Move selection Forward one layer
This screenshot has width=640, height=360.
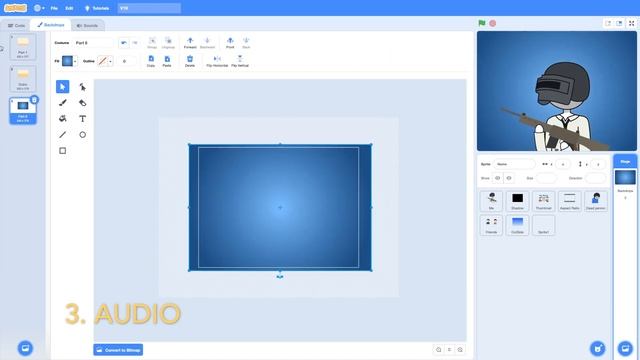click(x=190, y=42)
